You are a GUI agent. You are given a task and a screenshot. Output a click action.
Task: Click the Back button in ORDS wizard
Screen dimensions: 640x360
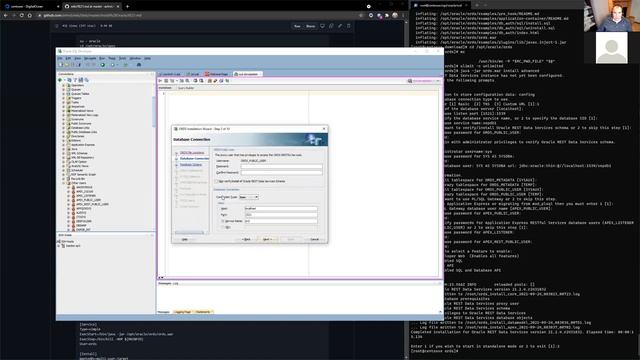coord(246,239)
